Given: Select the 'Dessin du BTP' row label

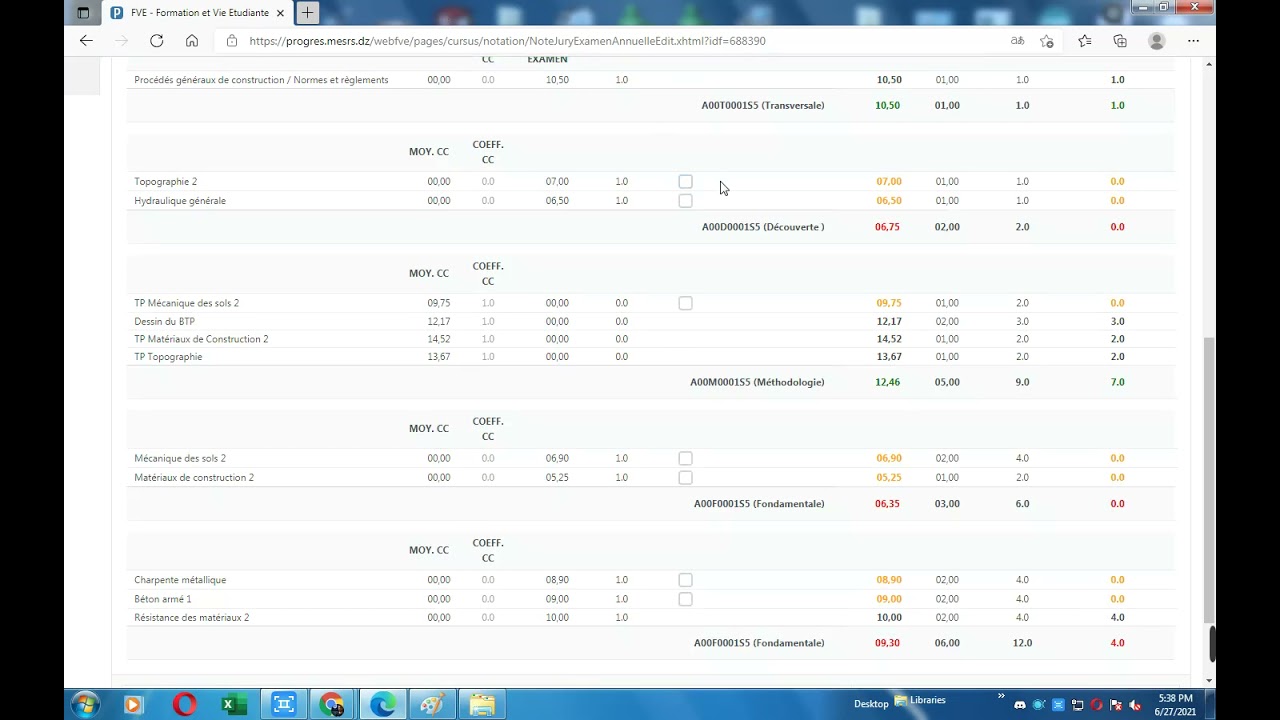Looking at the screenshot, I should pyautogui.click(x=164, y=322).
